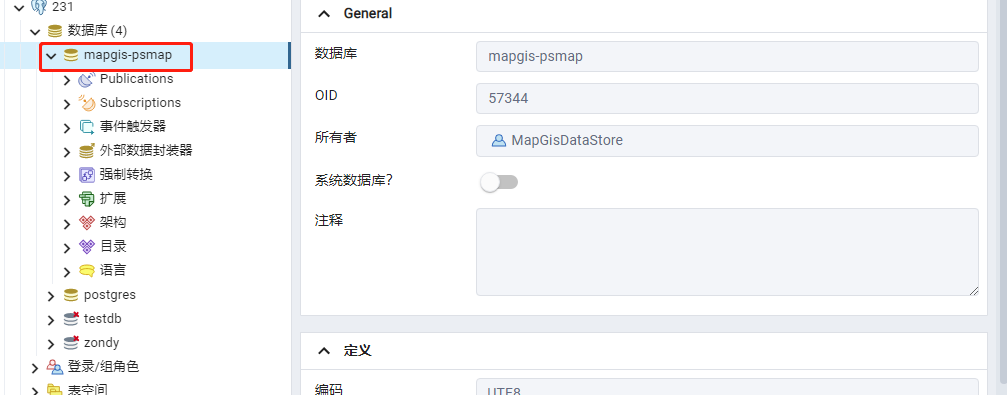Click the 目录 catalogs icon

point(87,247)
